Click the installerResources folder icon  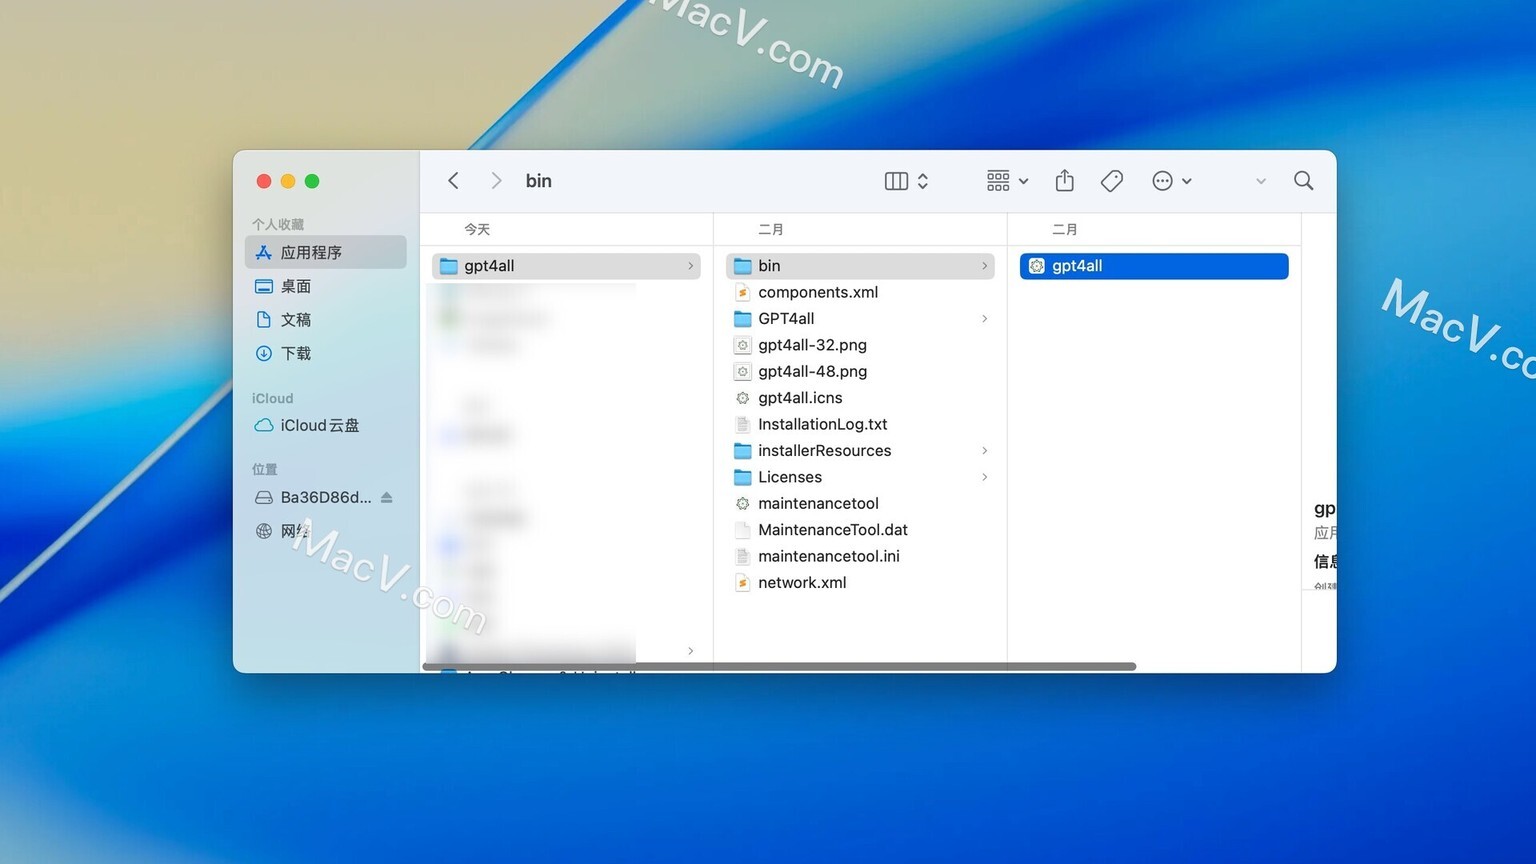click(742, 451)
